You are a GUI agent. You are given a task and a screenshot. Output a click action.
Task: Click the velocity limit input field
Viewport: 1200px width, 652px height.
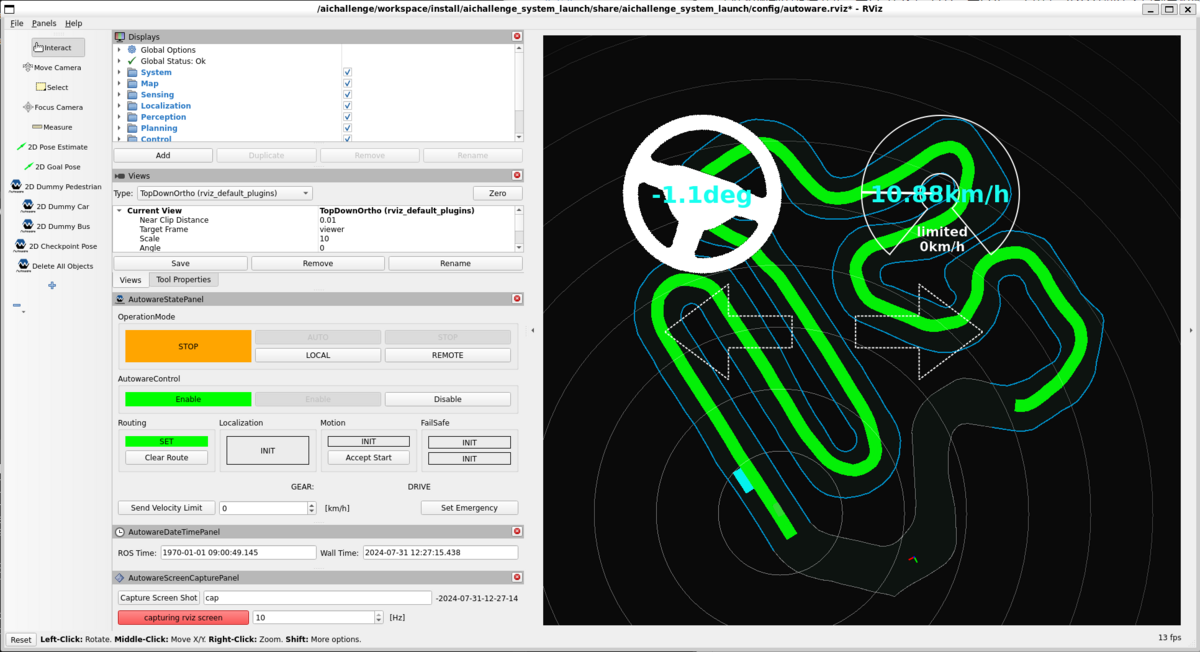point(263,508)
